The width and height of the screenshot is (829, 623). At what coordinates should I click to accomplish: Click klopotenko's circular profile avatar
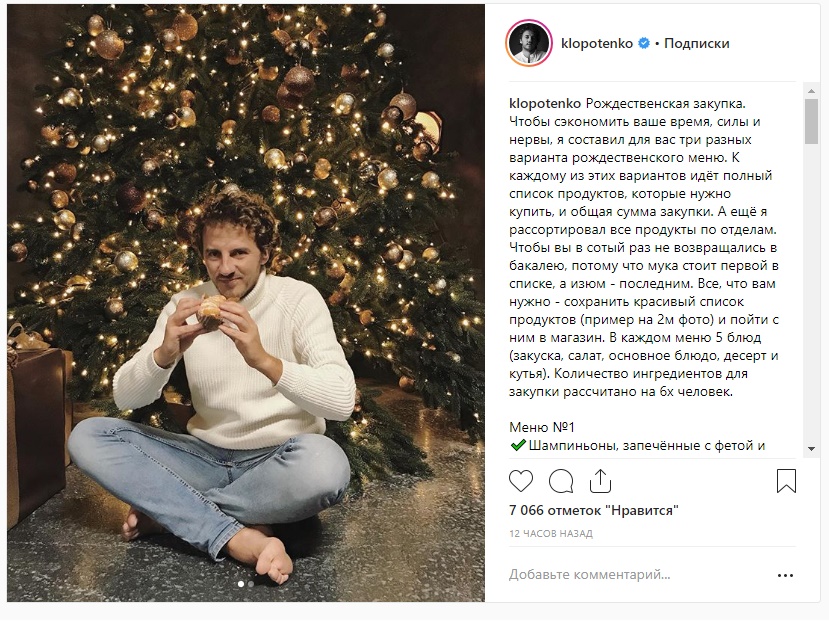529,42
